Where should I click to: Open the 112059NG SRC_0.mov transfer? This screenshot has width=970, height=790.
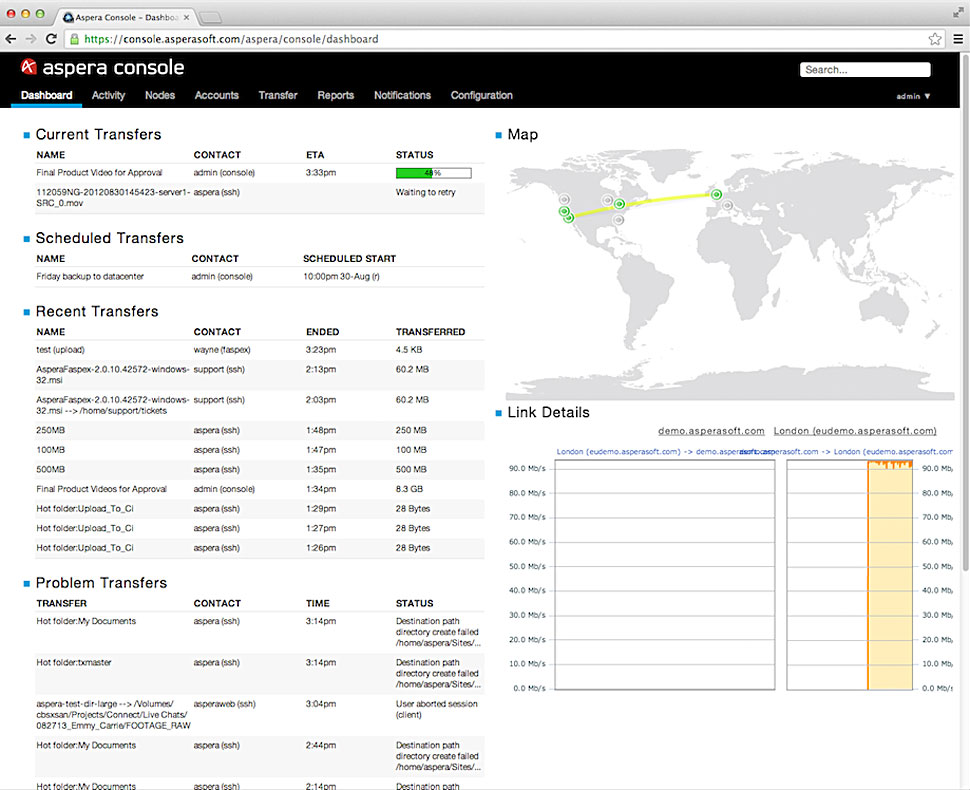[113, 197]
